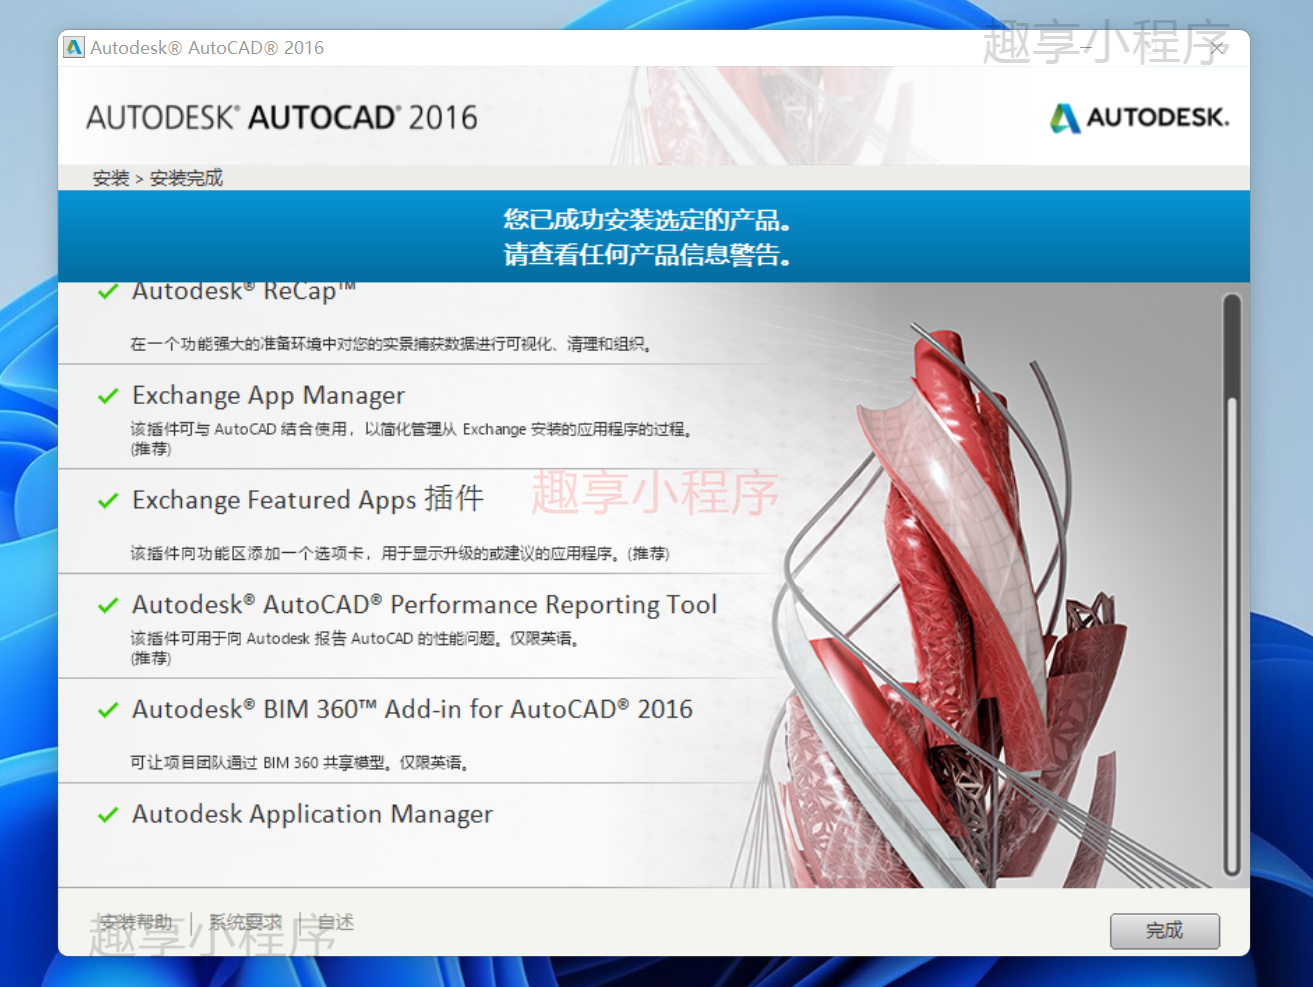The width and height of the screenshot is (1313, 987).
Task: Click green checkmark beside Exchange App Manager
Action: tap(108, 396)
